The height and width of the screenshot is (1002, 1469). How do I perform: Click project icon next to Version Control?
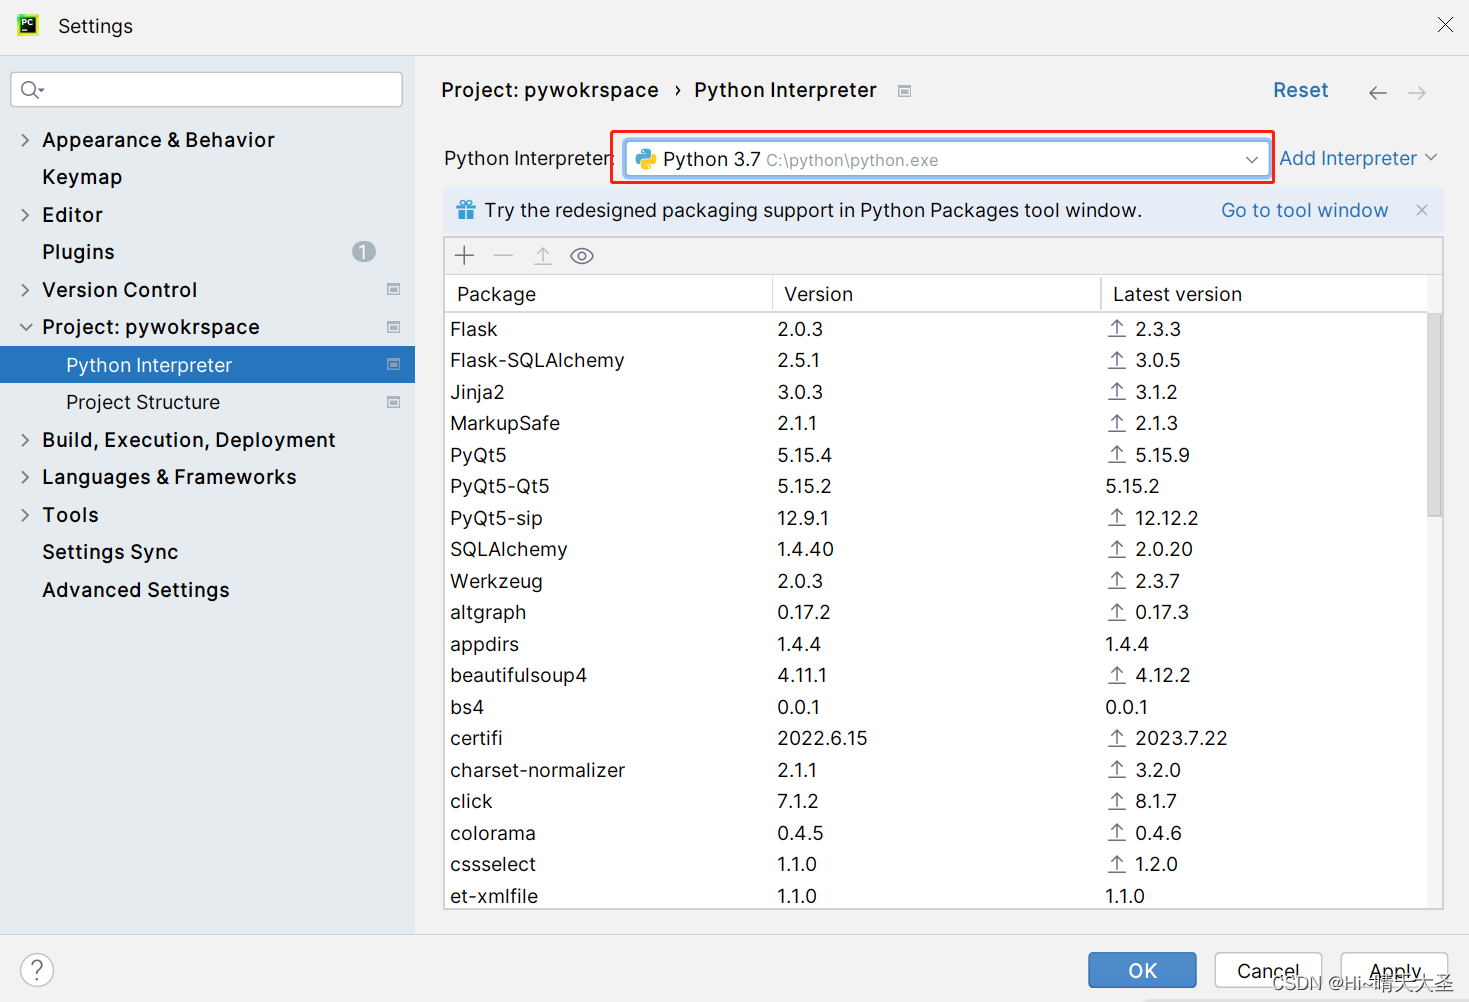click(x=393, y=290)
